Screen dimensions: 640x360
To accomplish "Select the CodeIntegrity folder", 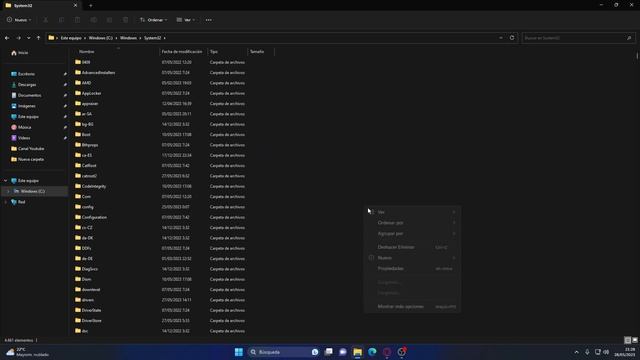I will click(x=93, y=186).
